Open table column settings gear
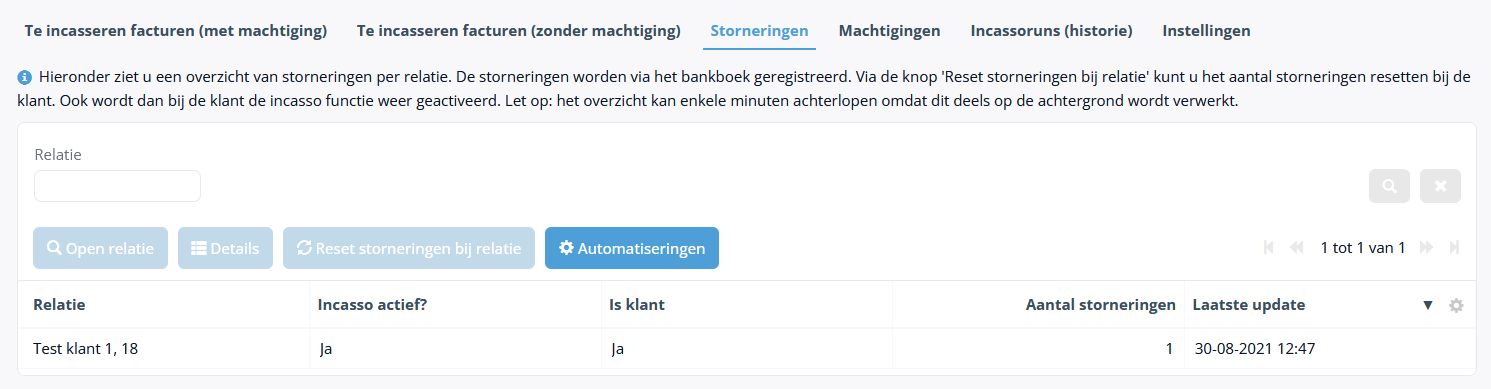 point(1457,306)
